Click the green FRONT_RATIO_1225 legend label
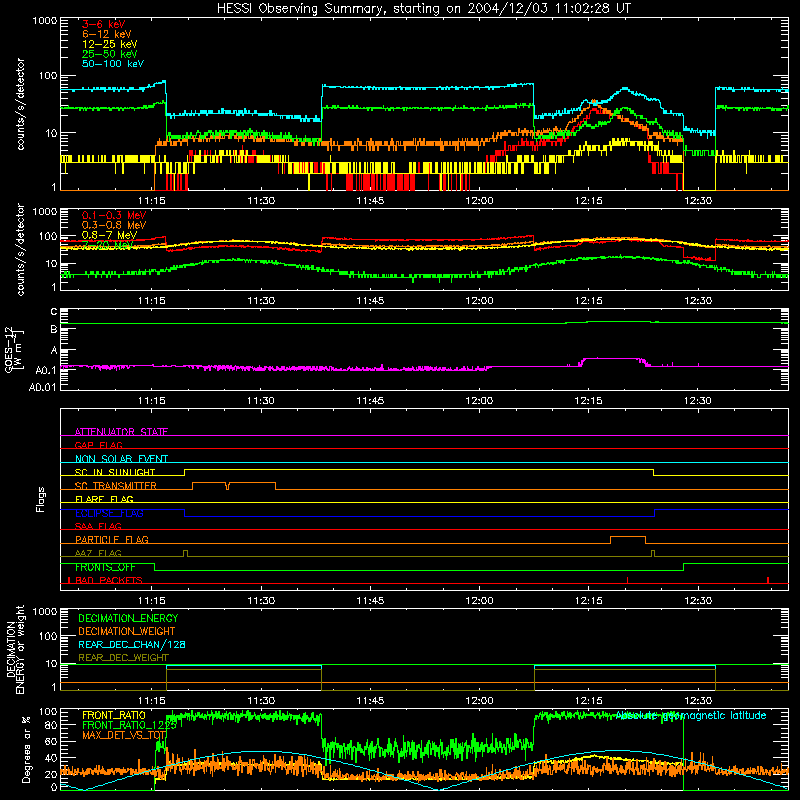800x800 pixels. pos(129,725)
